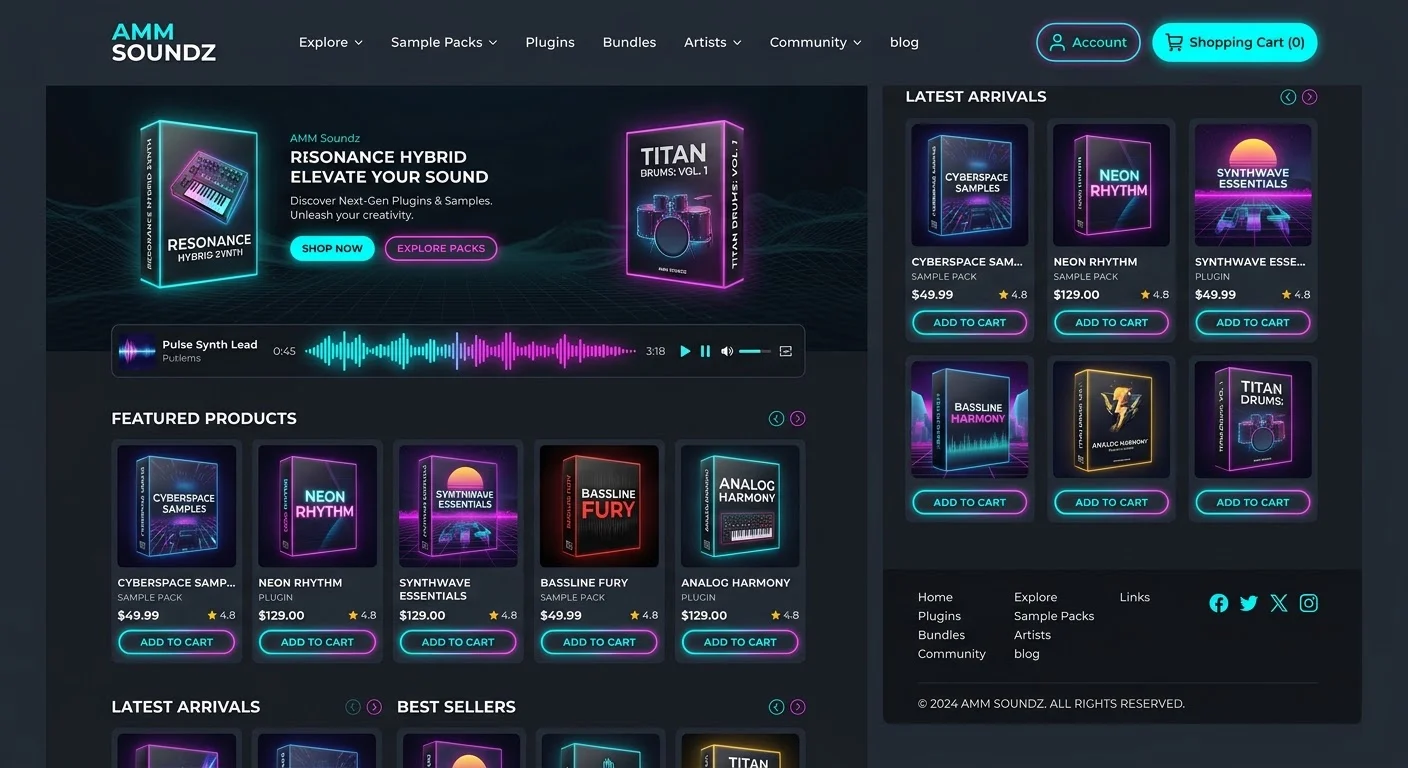Expand the Explore menu
The width and height of the screenshot is (1408, 768).
(331, 42)
